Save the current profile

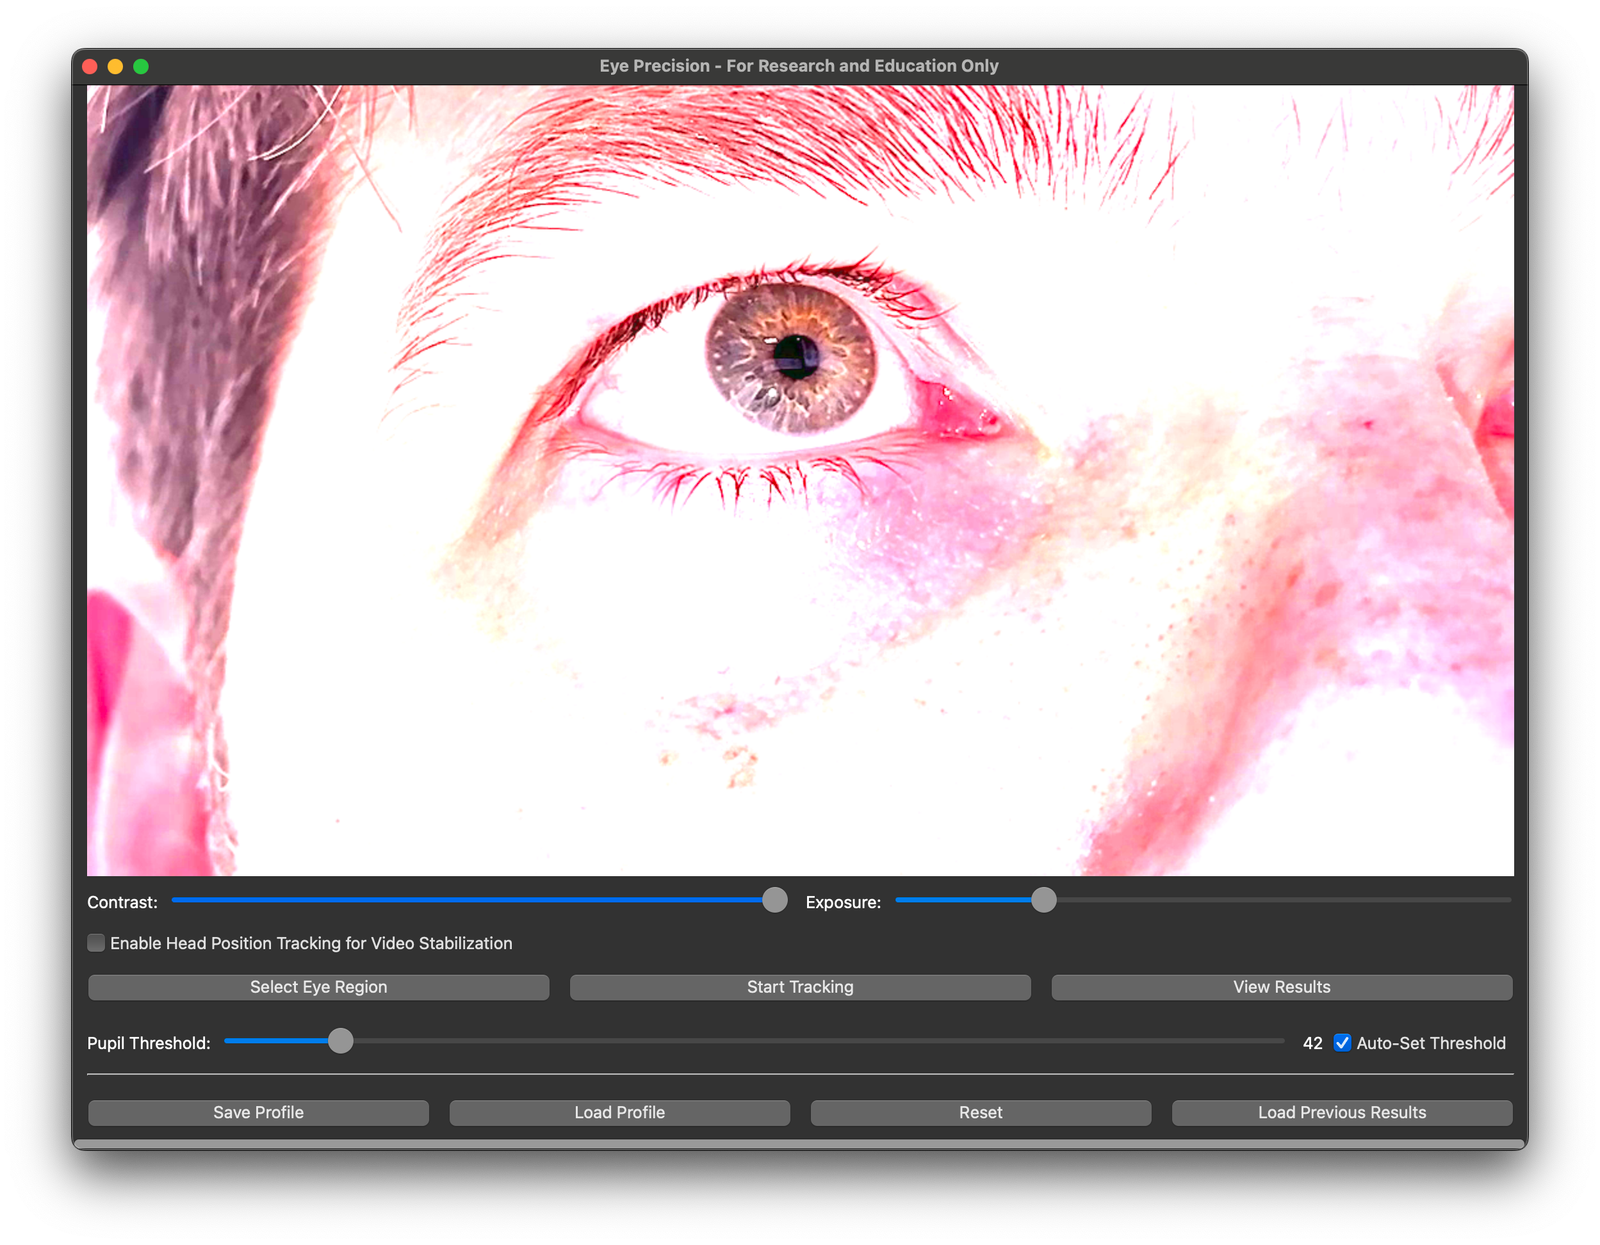click(x=258, y=1112)
